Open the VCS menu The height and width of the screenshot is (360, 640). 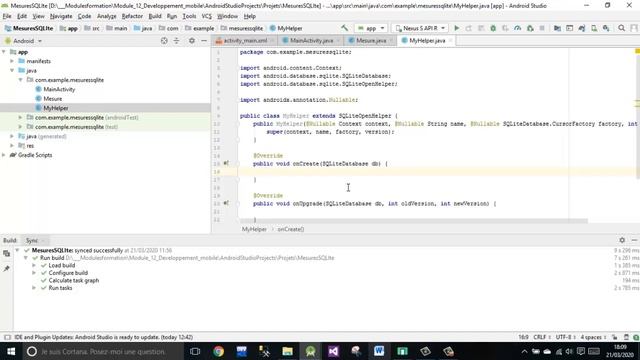coord(207,16)
